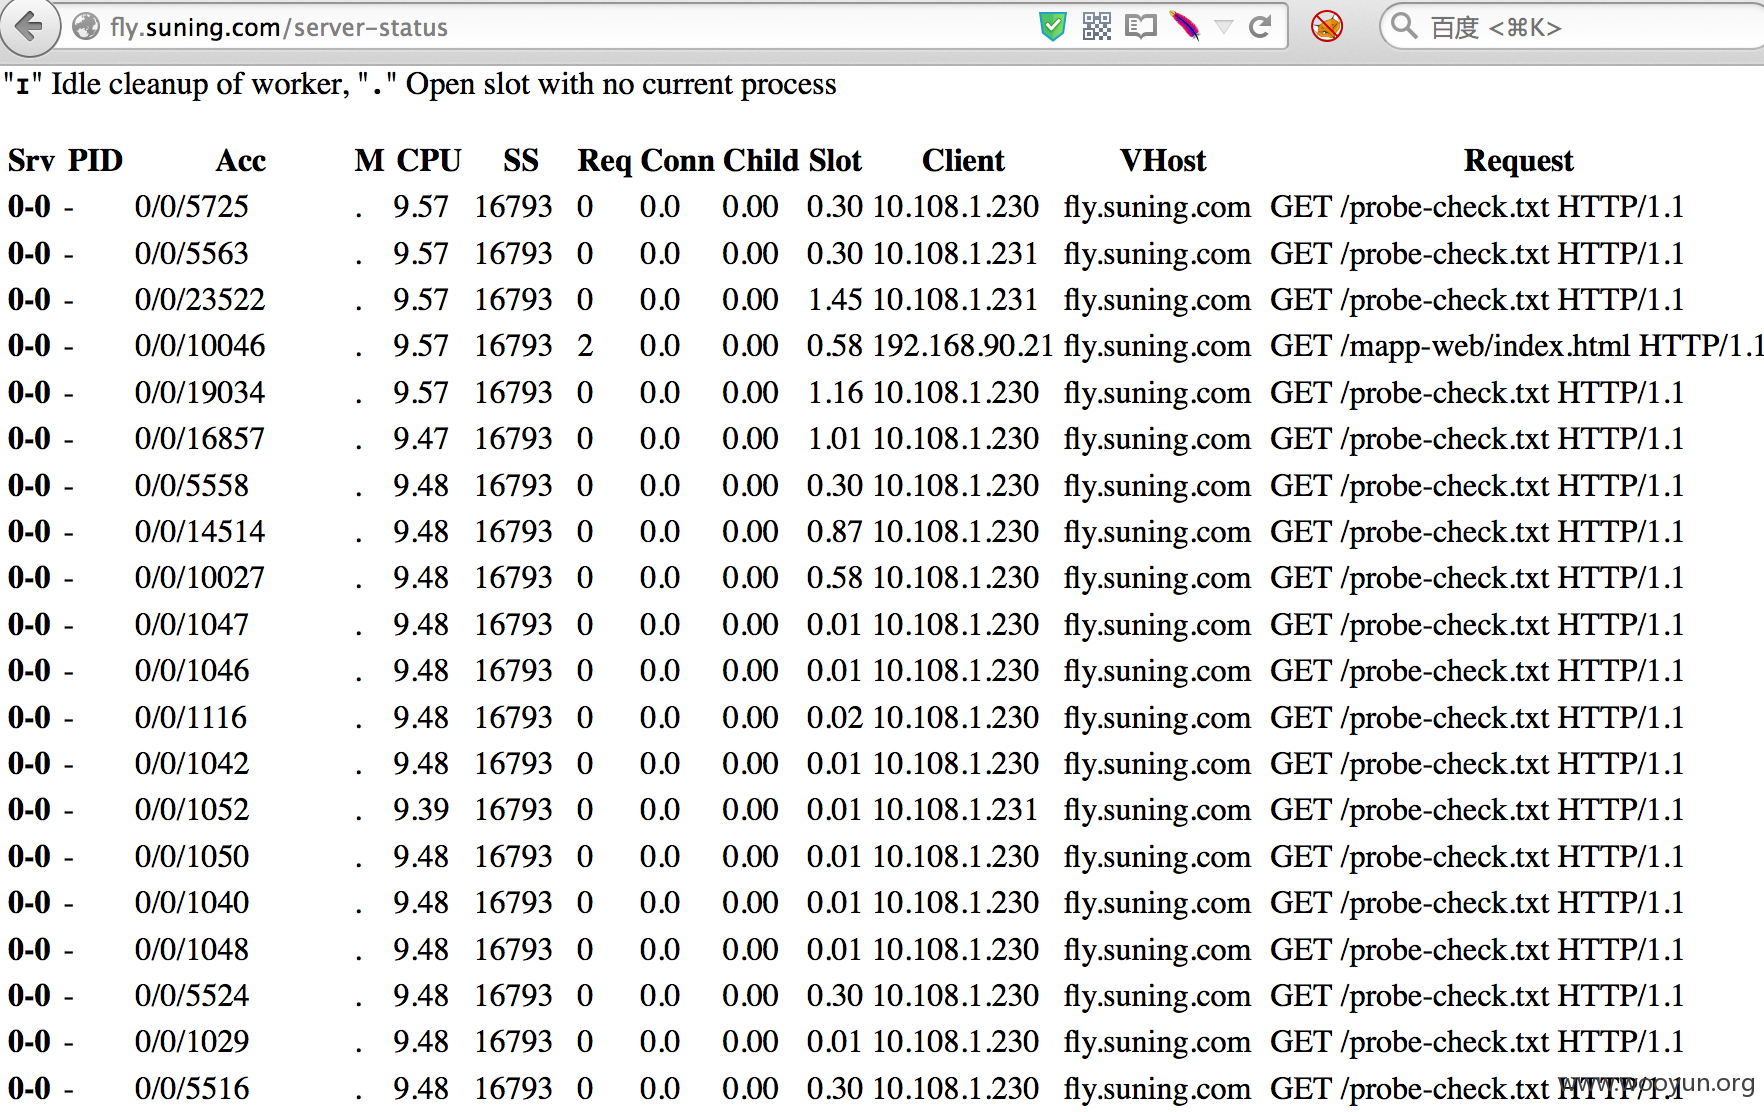Select the Acc value 0/0/10027
Viewport: 1764px width, 1112px height.
click(x=200, y=578)
